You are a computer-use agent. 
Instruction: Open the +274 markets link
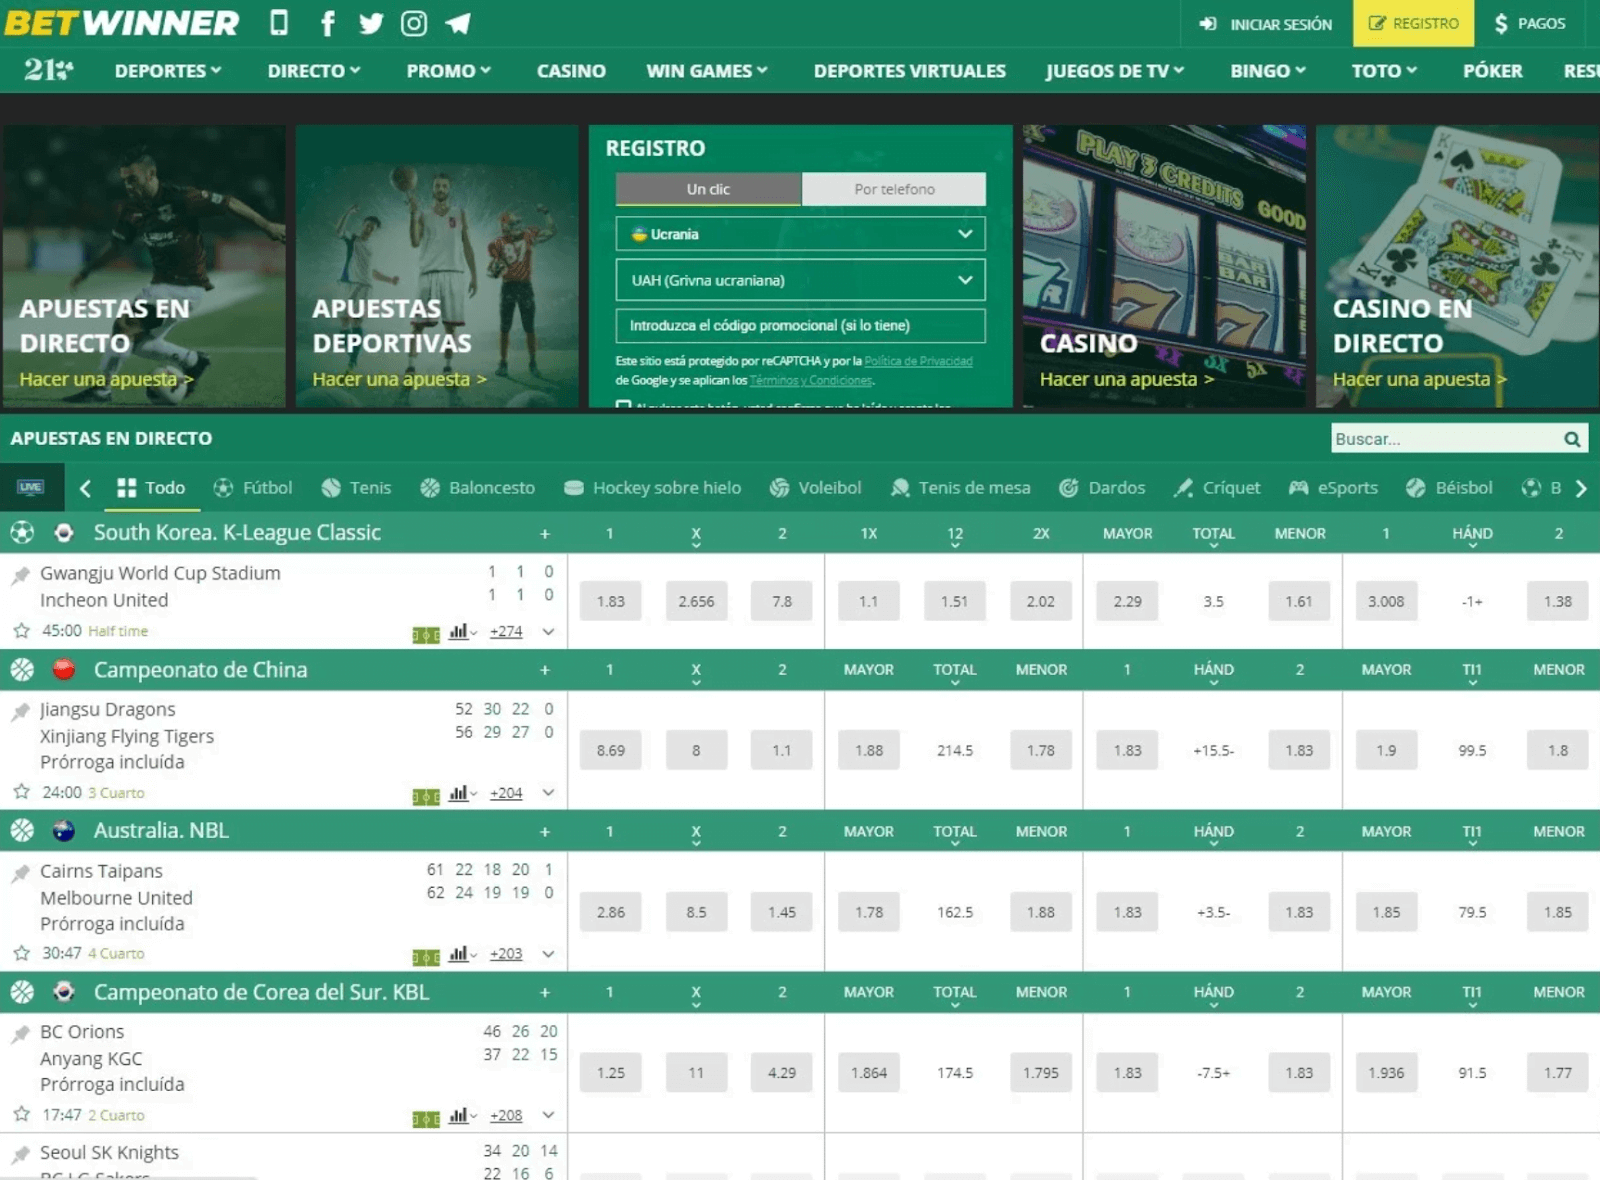[x=506, y=632]
